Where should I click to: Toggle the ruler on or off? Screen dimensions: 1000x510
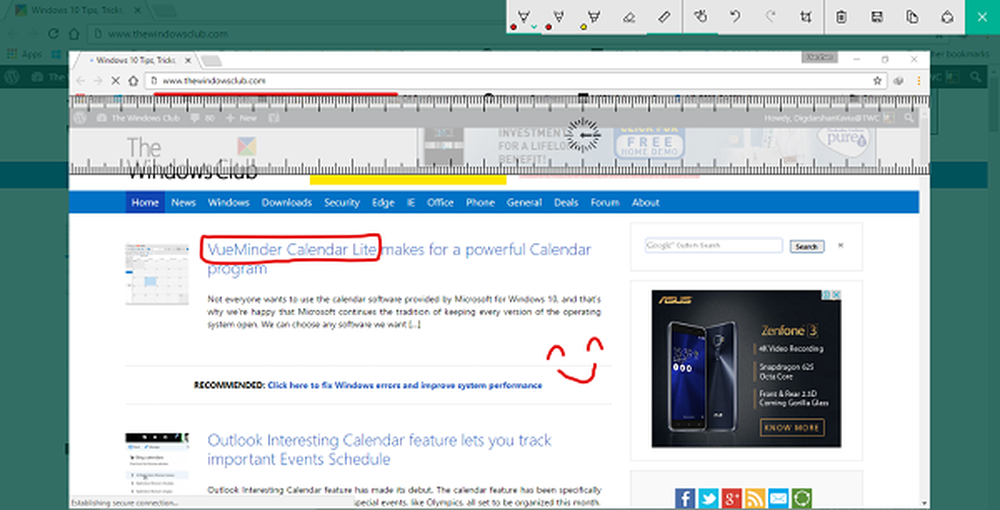[x=664, y=17]
